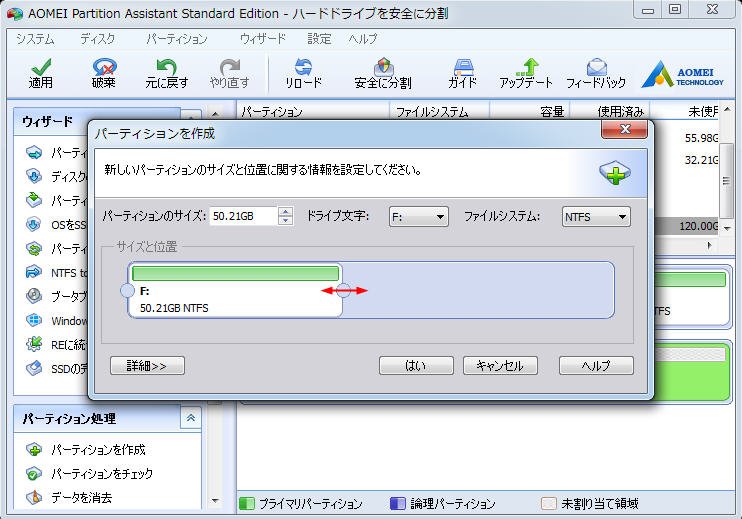Image resolution: width=742 pixels, height=519 pixels.
Task: Click データを消去 icon in sidebar
Action: coord(34,498)
